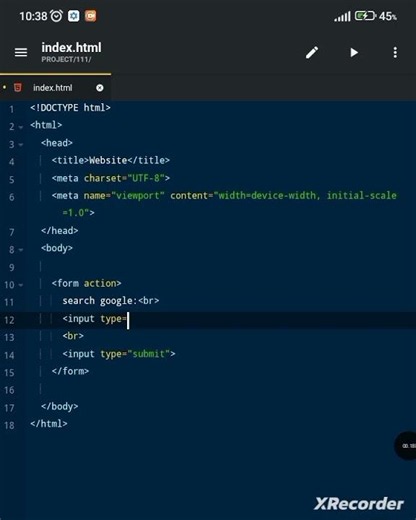Collapse the head tag fold on line 3
Image resolution: width=416 pixels, height=520 pixels.
click(21, 145)
